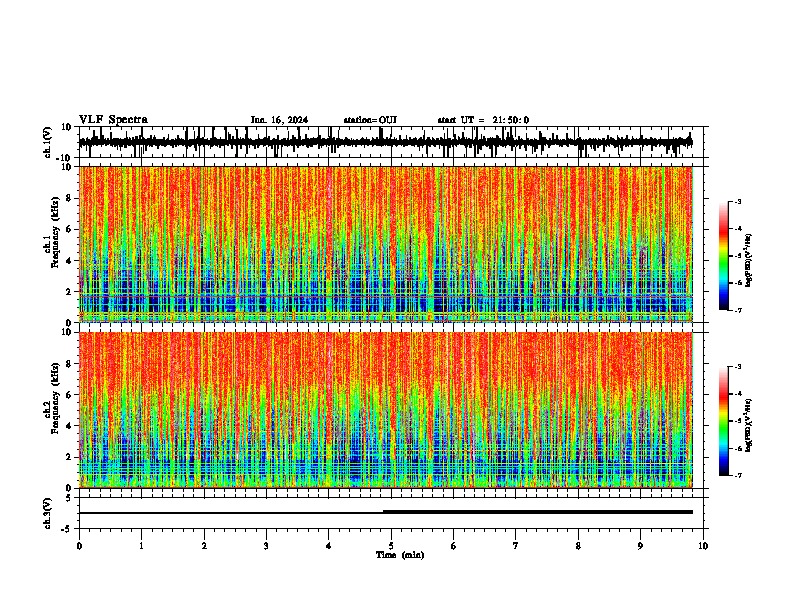Click the -5 tick on ch.3(V) axis
792x612 pixels.
tap(67, 529)
